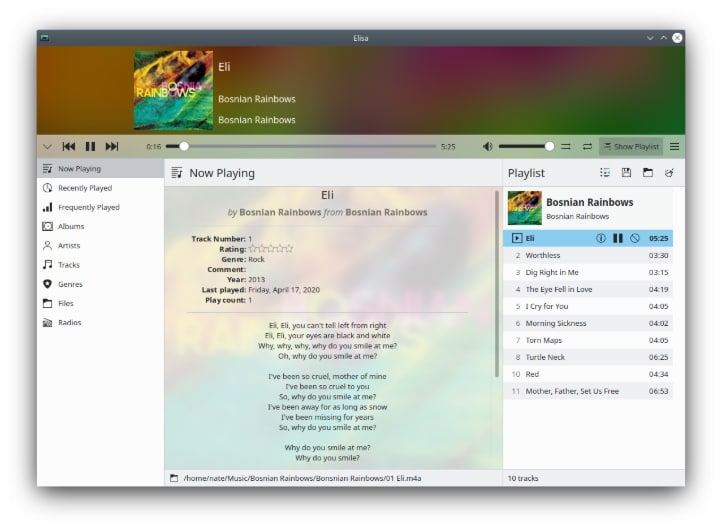Select The Eye Fell in Love
Screen dimensions: 721x529
tap(588, 289)
